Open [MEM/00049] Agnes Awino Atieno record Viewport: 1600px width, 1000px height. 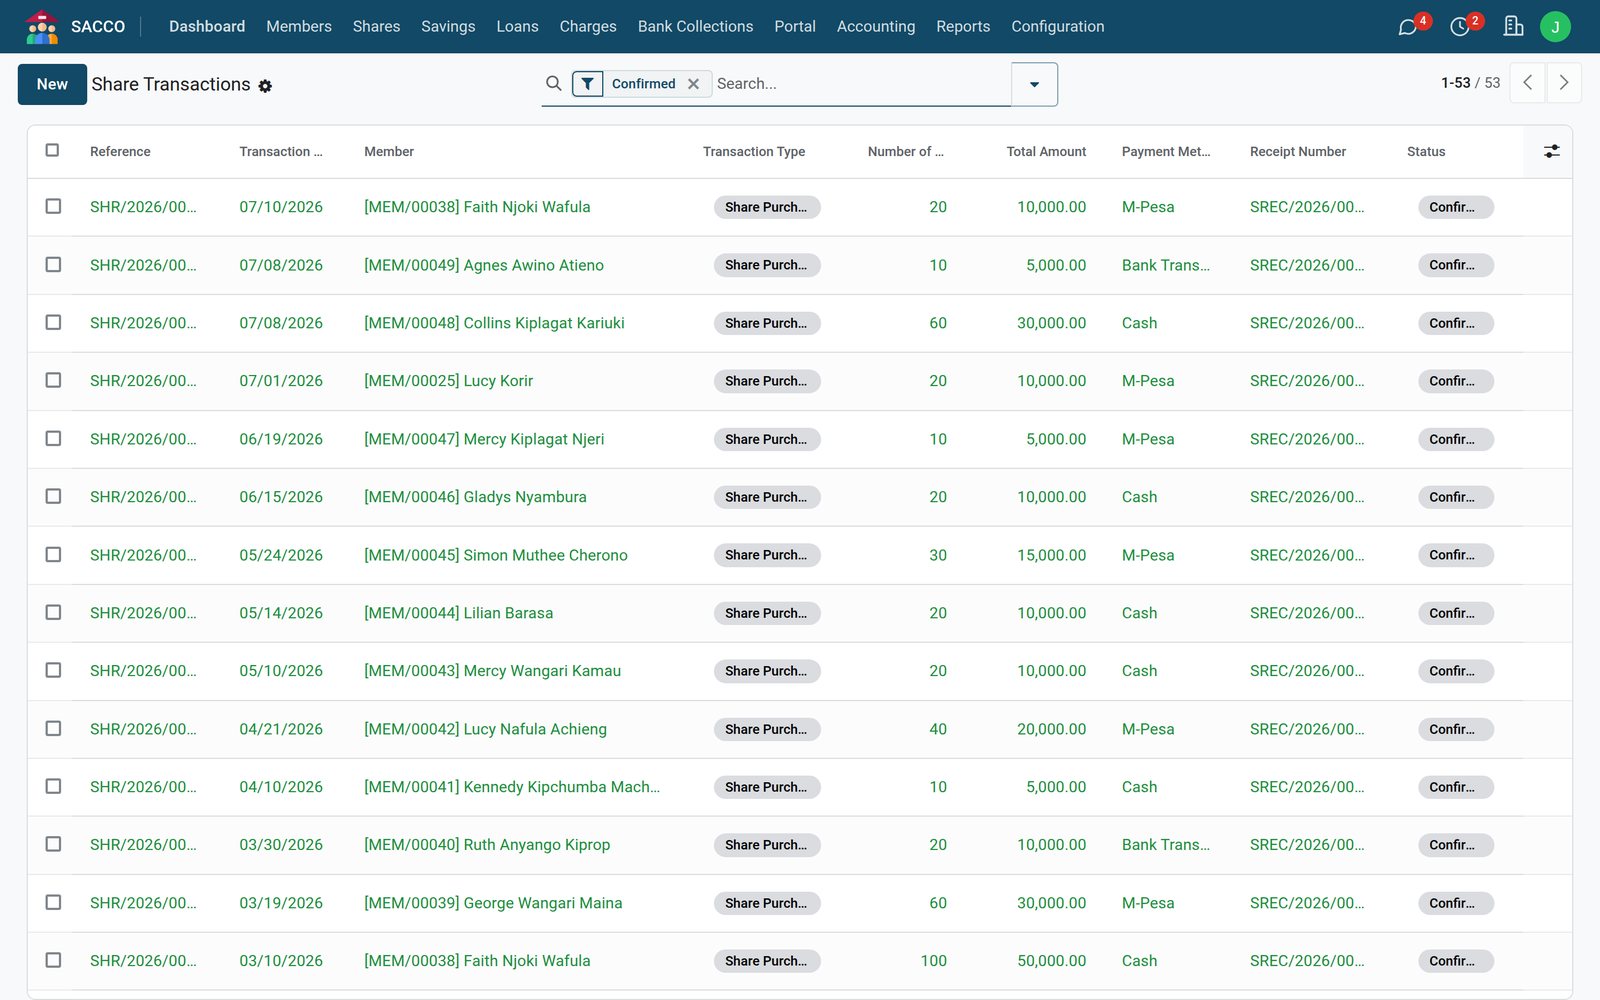pos(484,265)
